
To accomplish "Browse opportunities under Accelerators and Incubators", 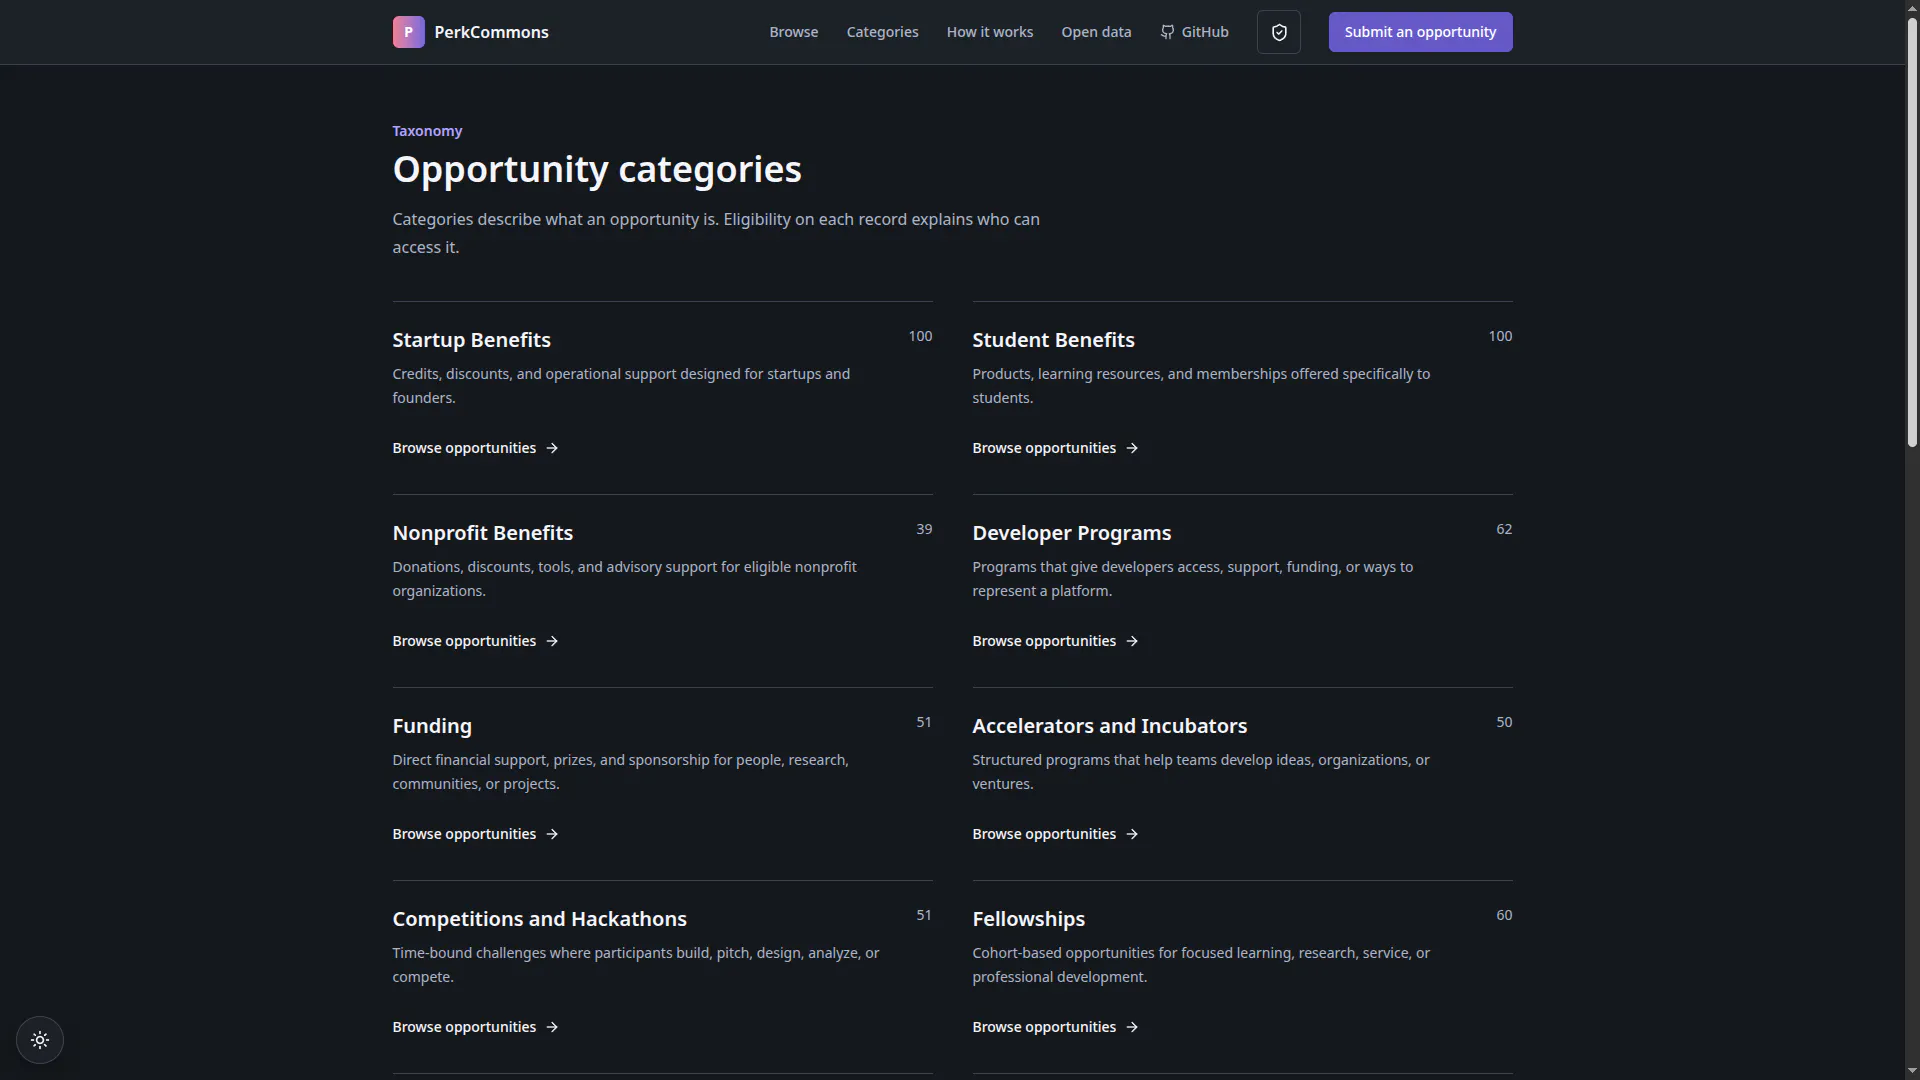I will click(1055, 834).
